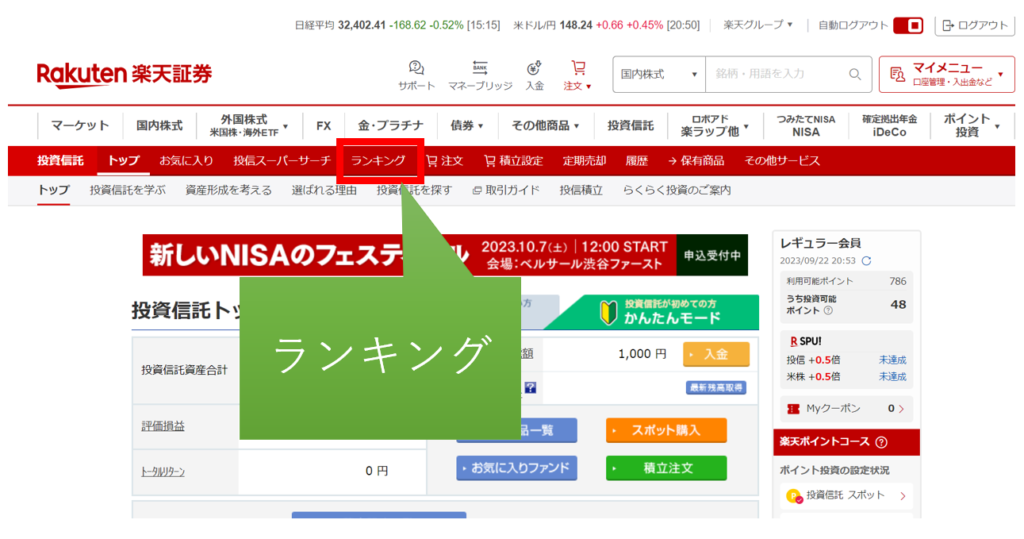Viewport: 1024px width, 539px height.
Task: Click the green 積立注文 button
Action: tap(665, 468)
